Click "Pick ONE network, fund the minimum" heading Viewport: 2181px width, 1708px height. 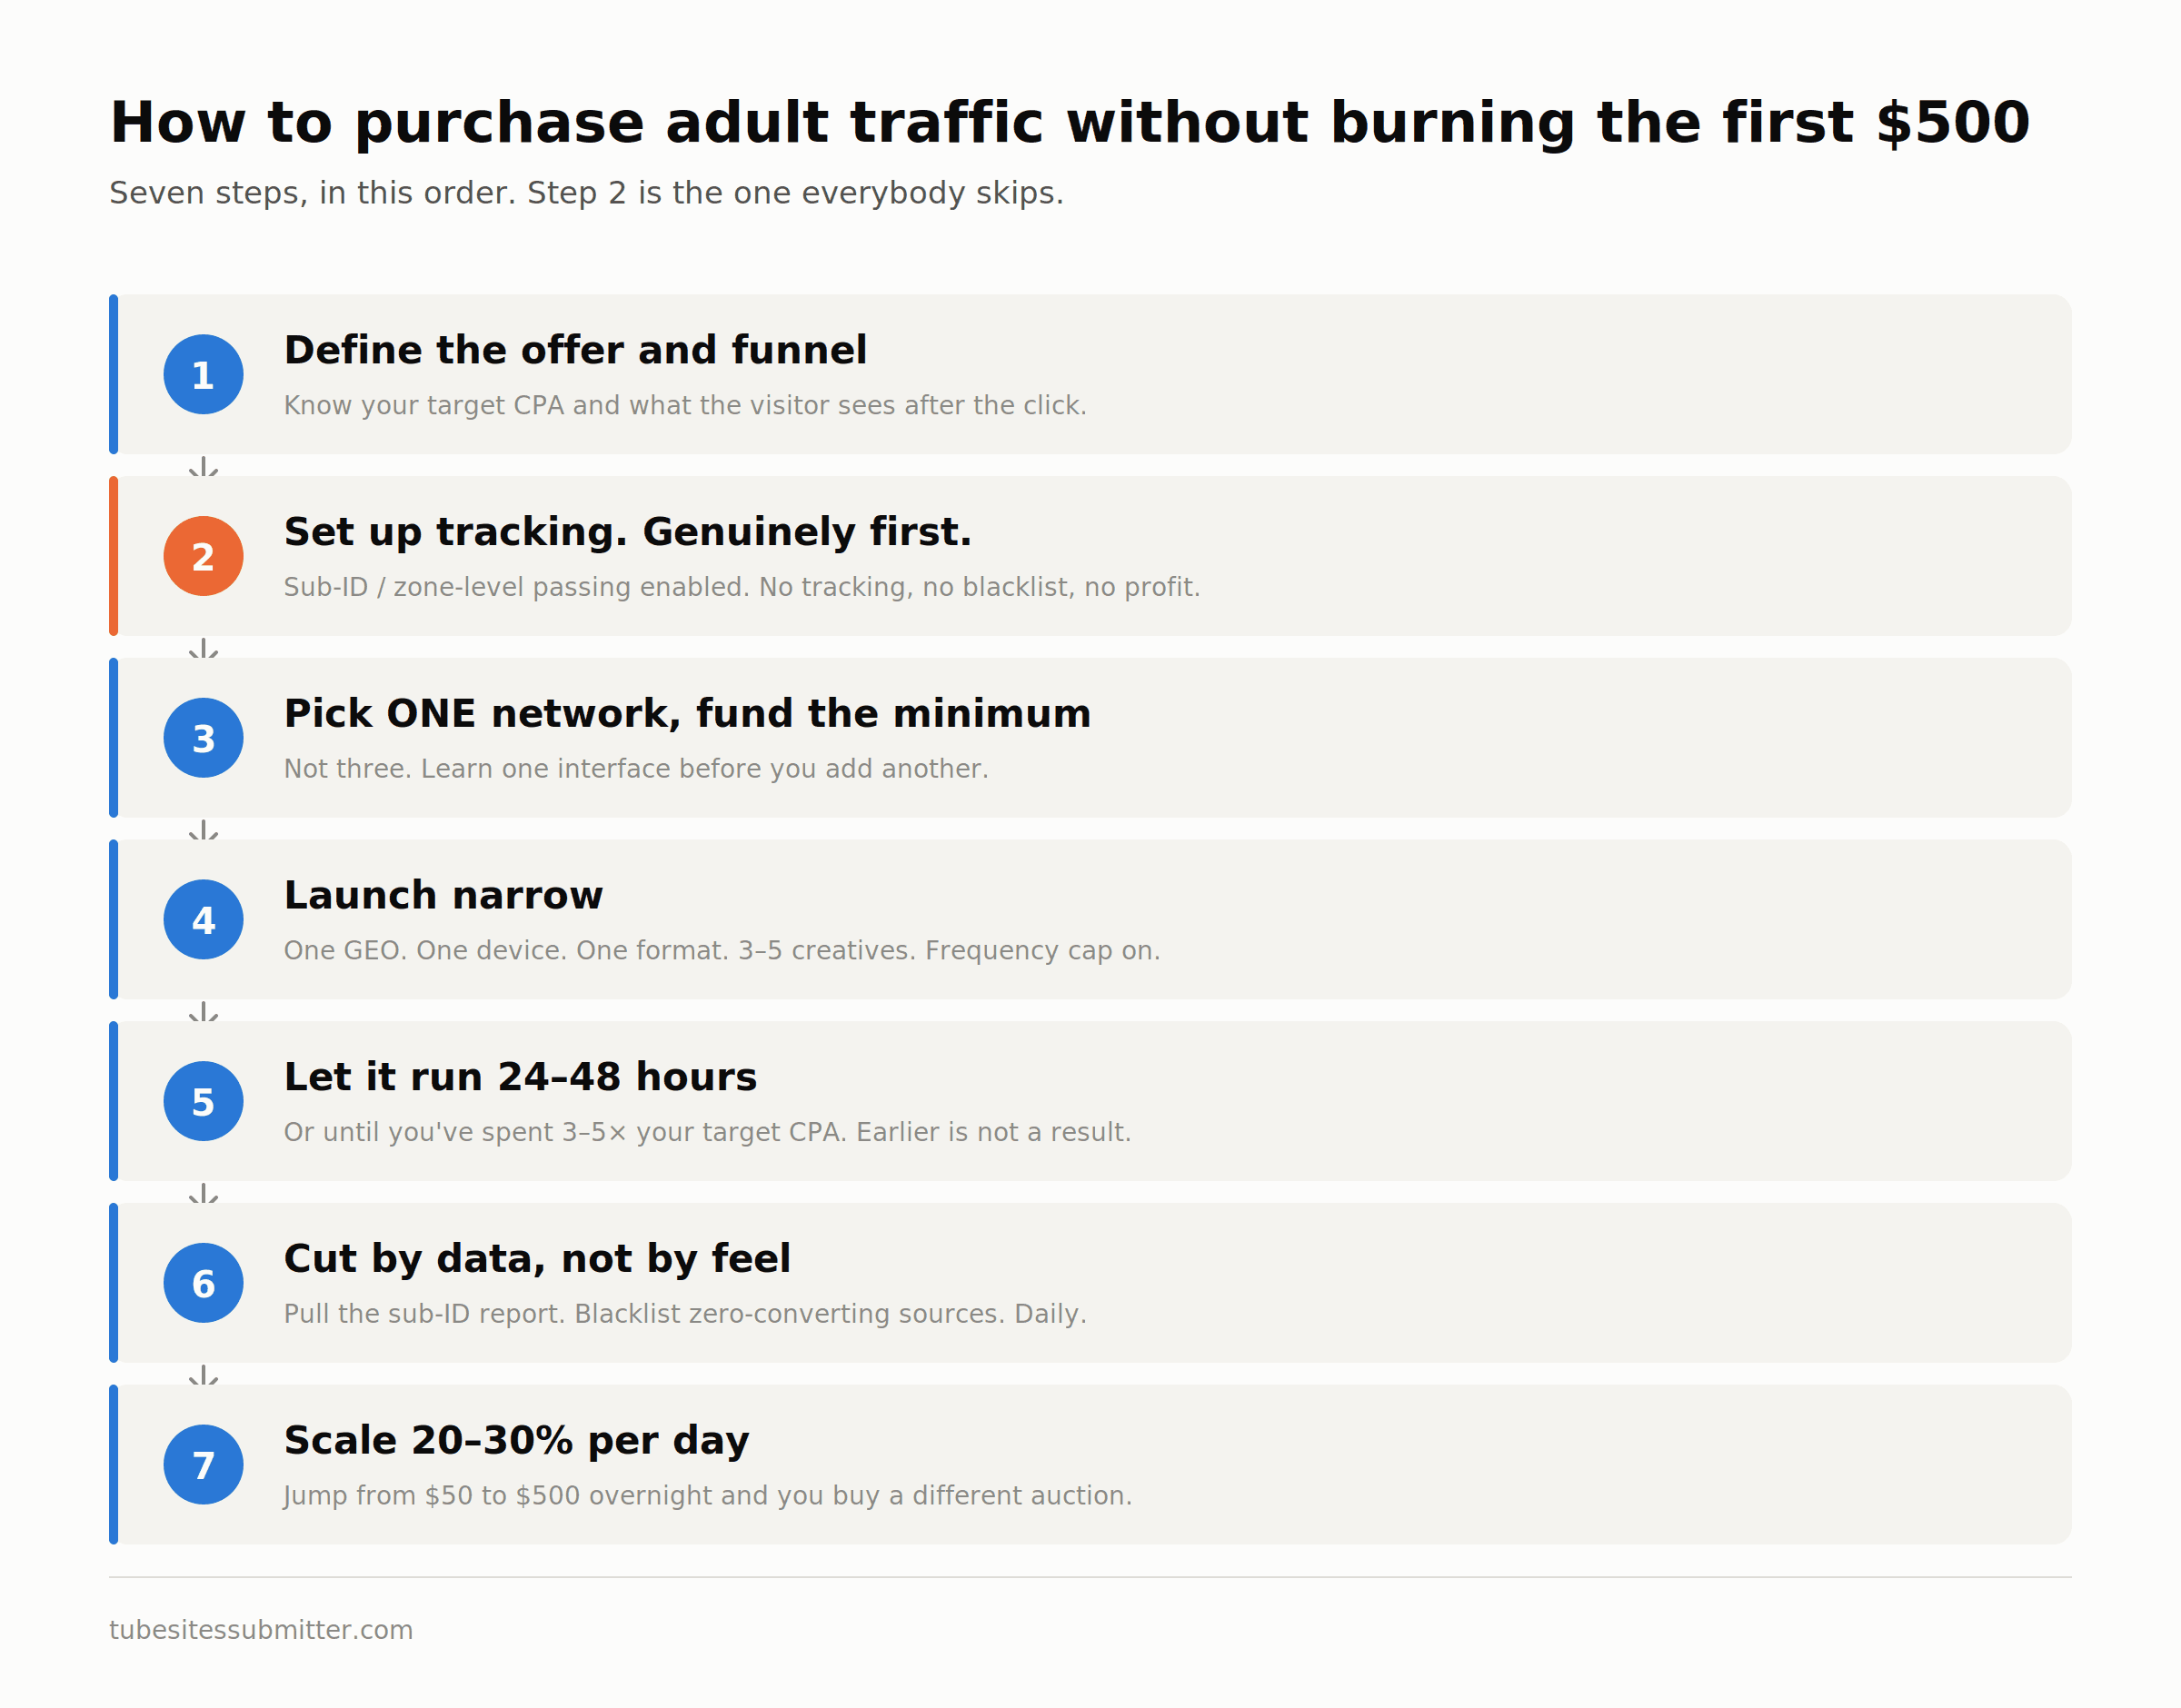point(687,714)
